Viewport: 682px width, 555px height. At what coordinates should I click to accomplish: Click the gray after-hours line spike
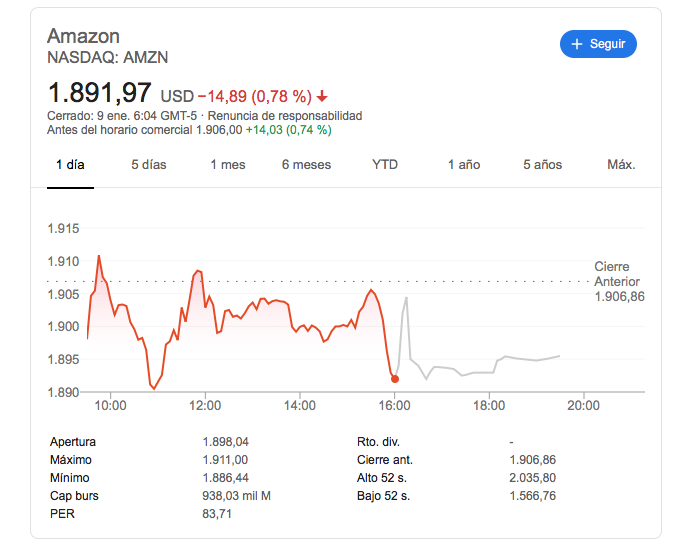click(x=406, y=299)
